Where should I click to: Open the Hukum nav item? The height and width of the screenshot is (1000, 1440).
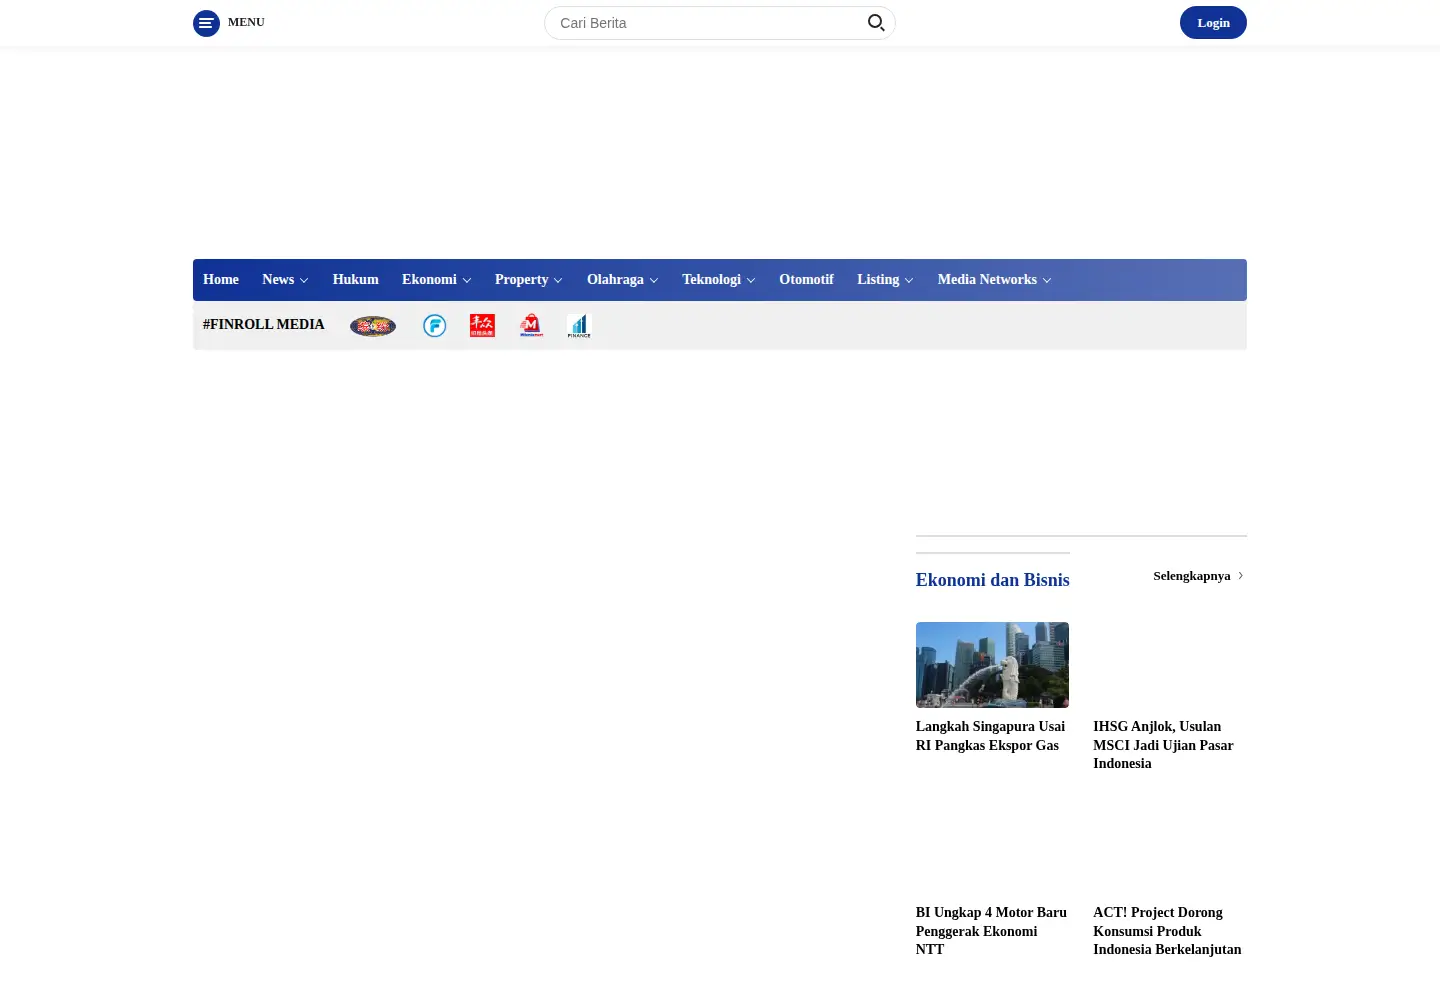(x=355, y=280)
